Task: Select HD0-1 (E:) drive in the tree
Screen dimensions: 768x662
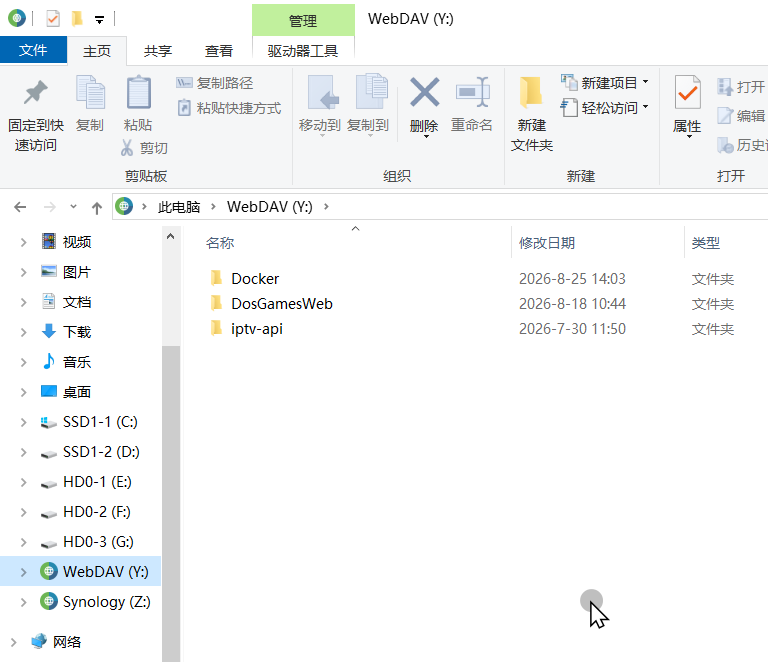Action: pos(97,482)
